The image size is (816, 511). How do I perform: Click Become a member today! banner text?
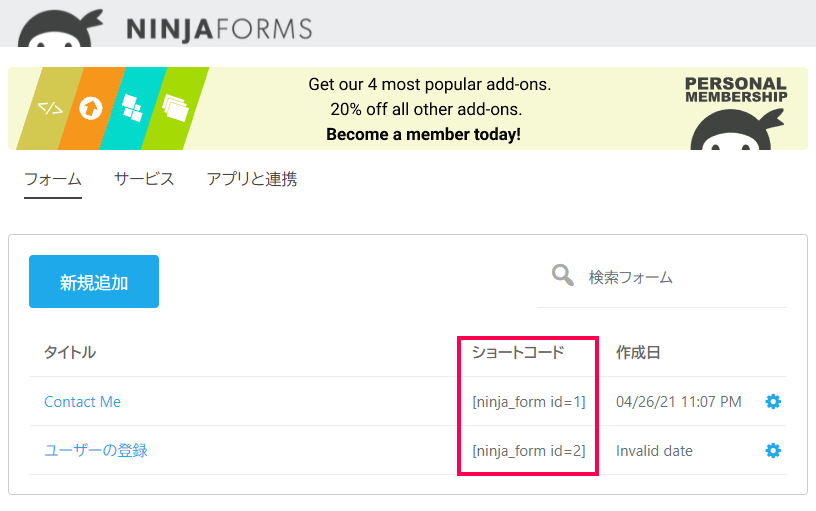[x=423, y=134]
